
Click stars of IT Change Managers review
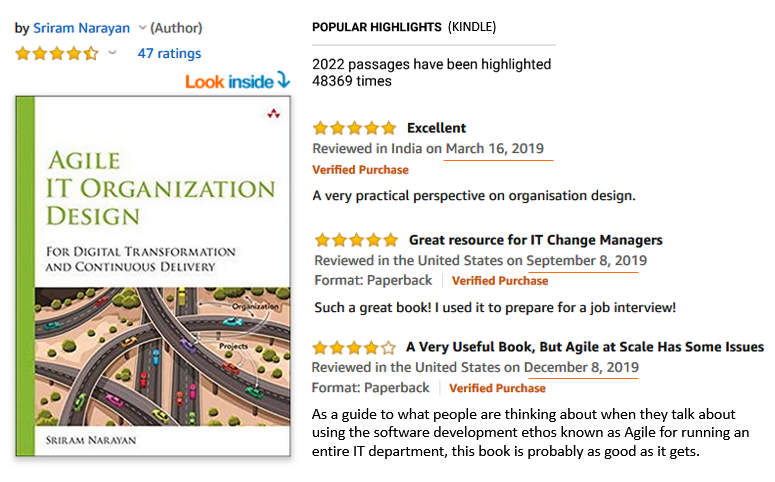(356, 240)
